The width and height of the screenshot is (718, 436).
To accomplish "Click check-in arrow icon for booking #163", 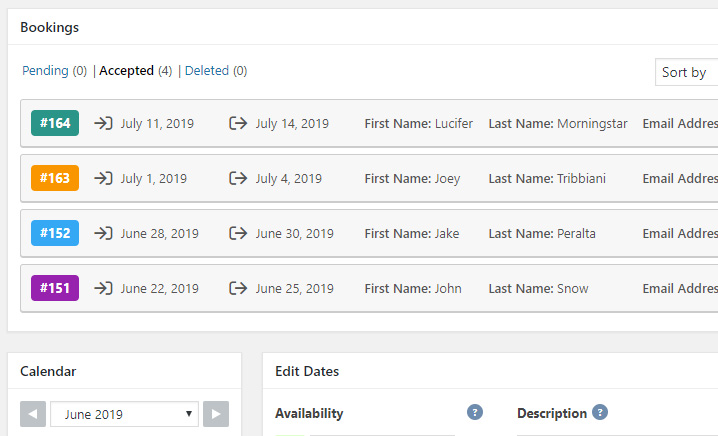I will [x=103, y=179].
